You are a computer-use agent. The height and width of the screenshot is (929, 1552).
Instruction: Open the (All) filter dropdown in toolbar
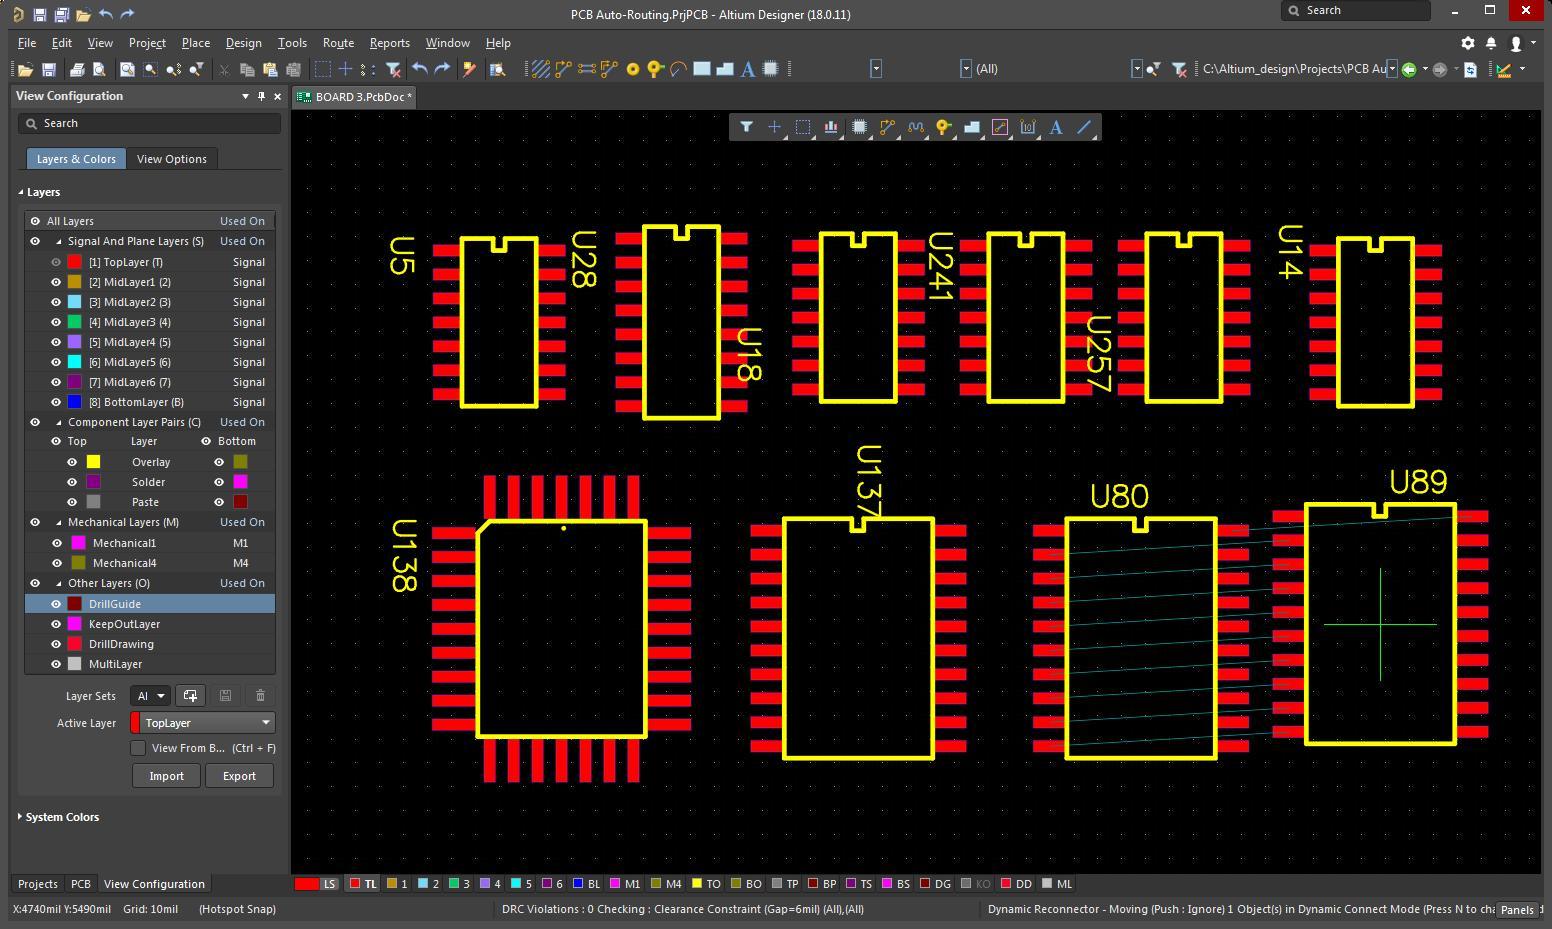[1136, 69]
